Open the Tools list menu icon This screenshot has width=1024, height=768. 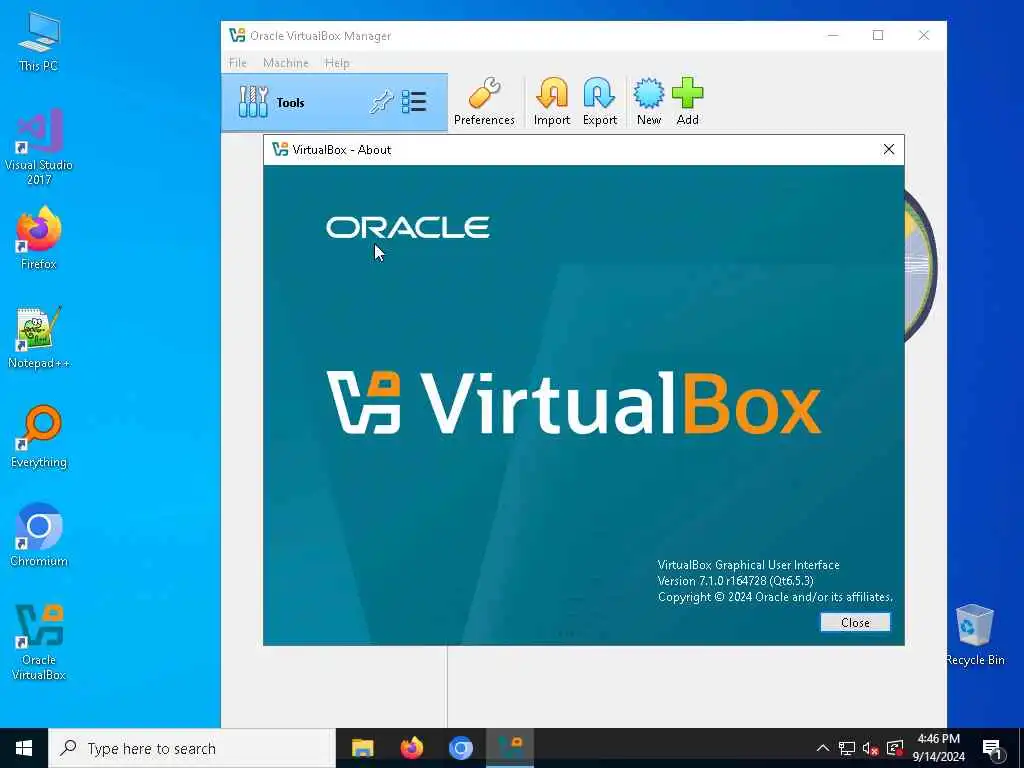(414, 103)
